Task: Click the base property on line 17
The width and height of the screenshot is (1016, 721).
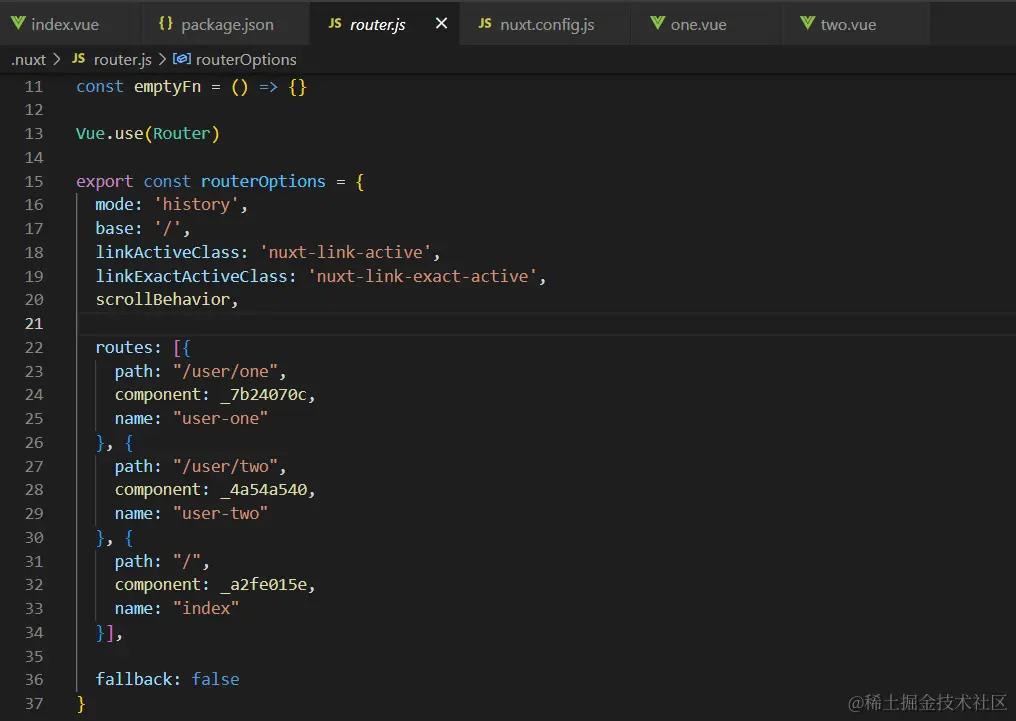Action: coord(114,229)
